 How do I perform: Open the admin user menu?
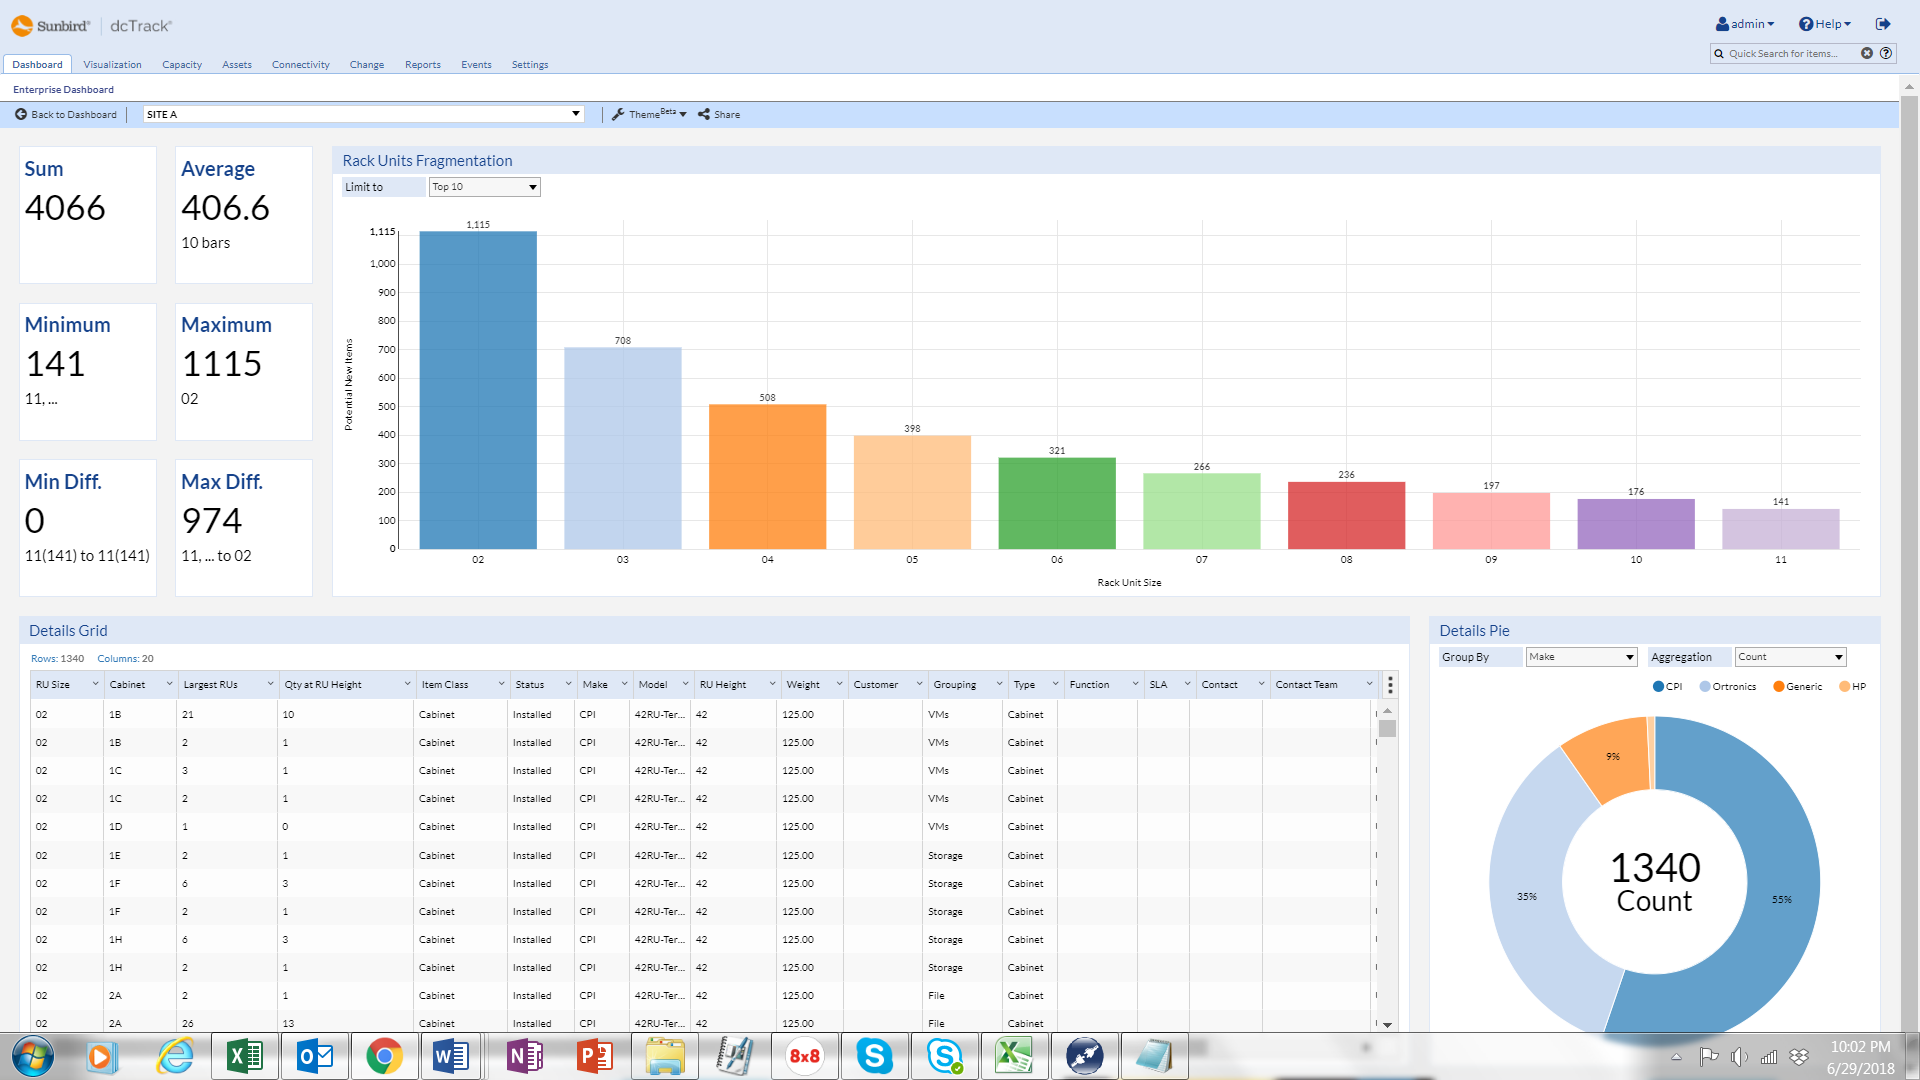coord(1745,24)
